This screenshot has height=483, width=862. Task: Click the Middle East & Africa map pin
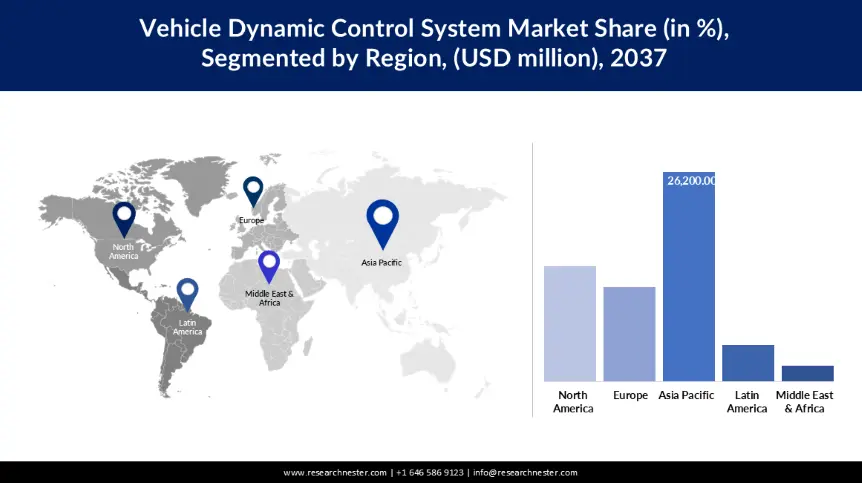click(269, 267)
